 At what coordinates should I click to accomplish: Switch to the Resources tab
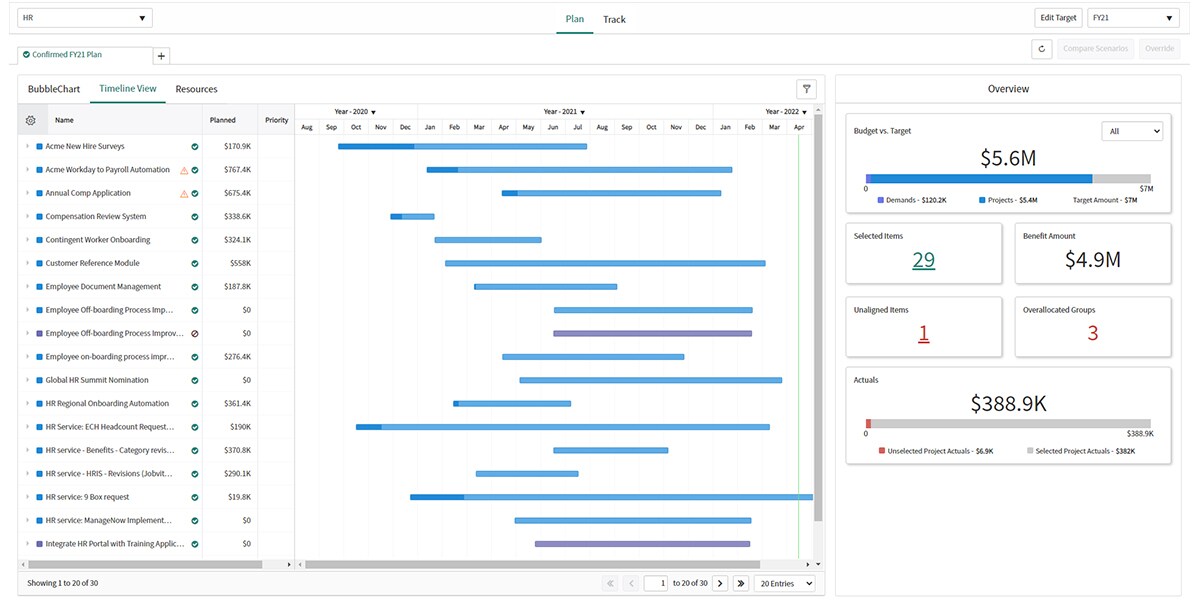(196, 89)
